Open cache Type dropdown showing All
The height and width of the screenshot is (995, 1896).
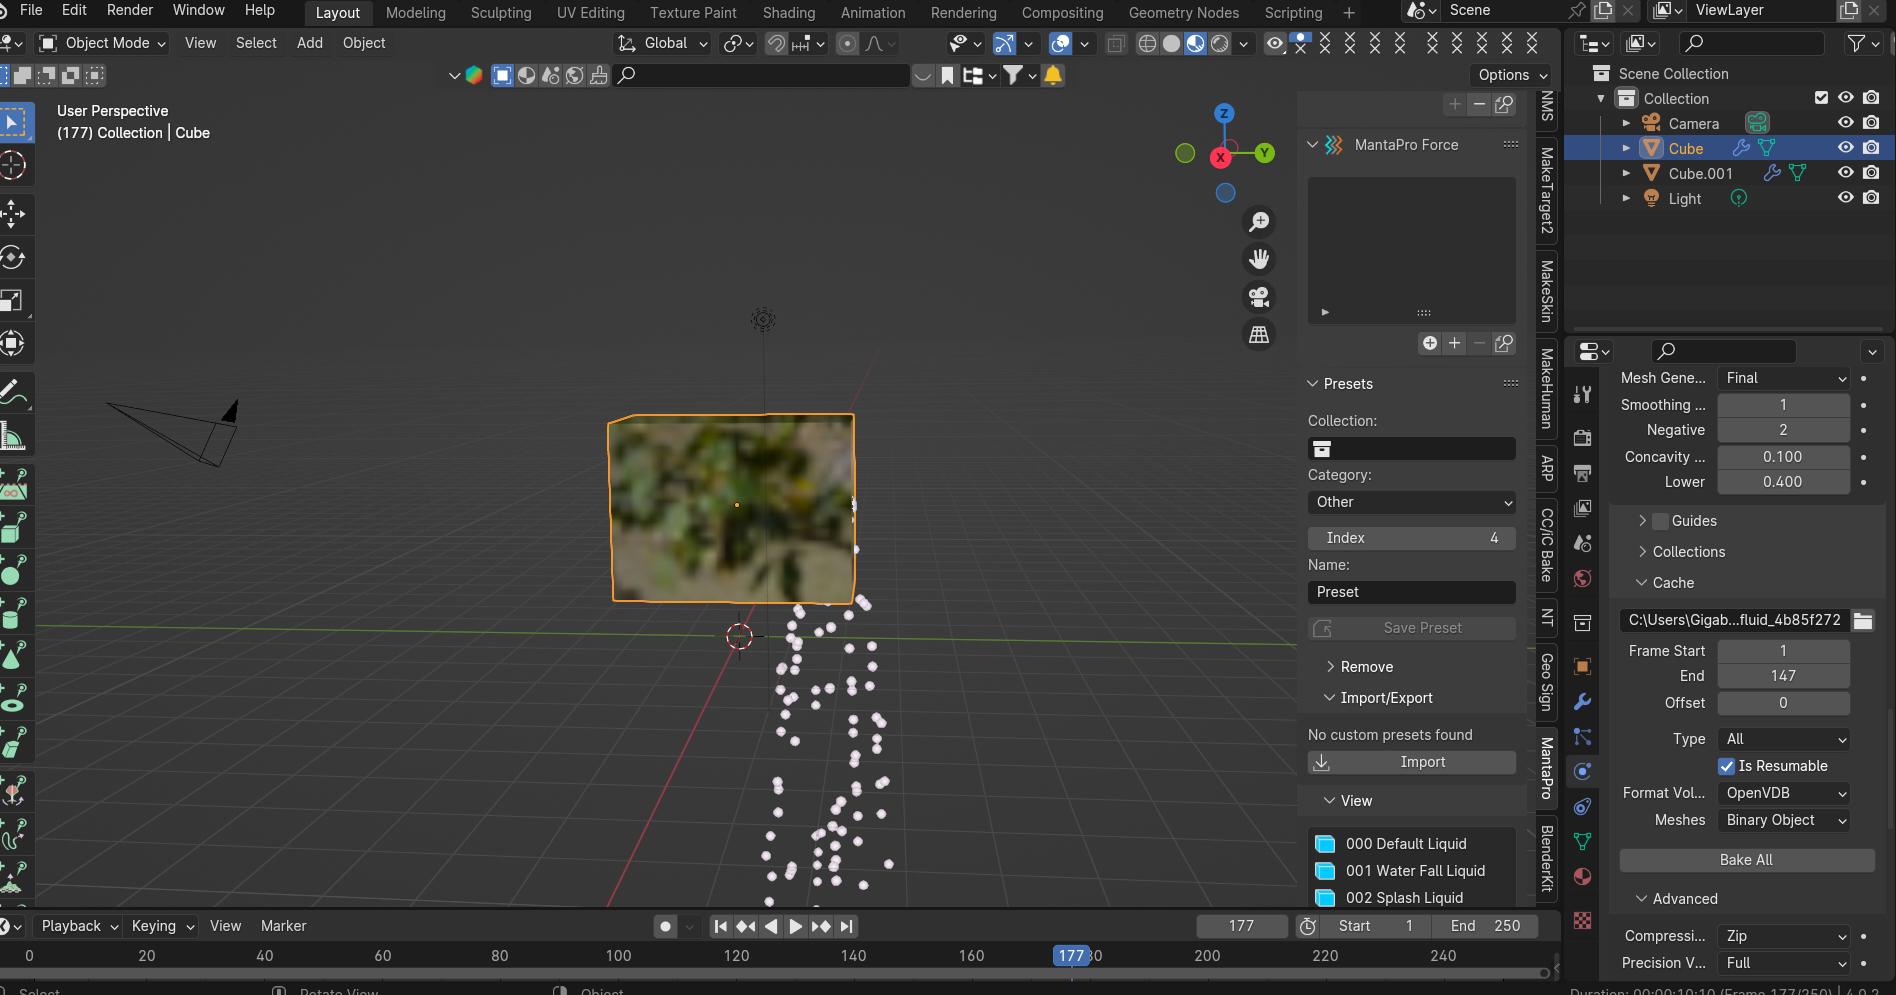[1783, 739]
